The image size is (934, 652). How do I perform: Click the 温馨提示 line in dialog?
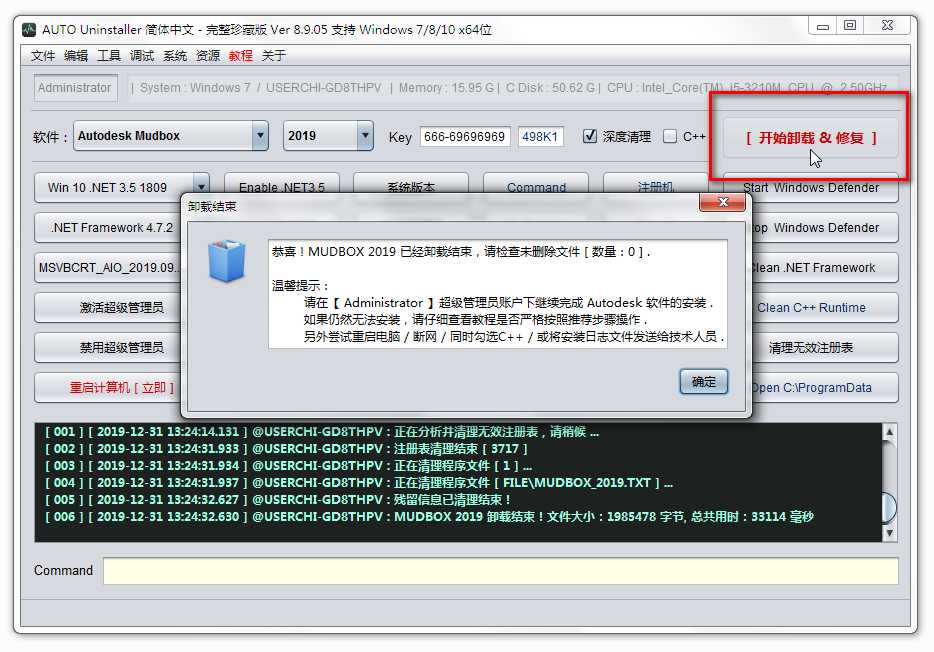(x=301, y=286)
